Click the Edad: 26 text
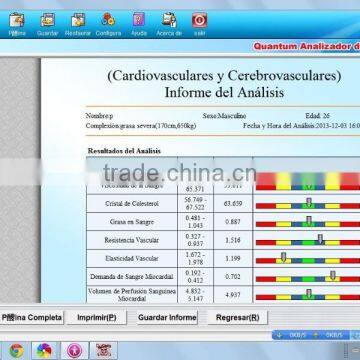Screen dimensions: 360x360 pos(317,116)
